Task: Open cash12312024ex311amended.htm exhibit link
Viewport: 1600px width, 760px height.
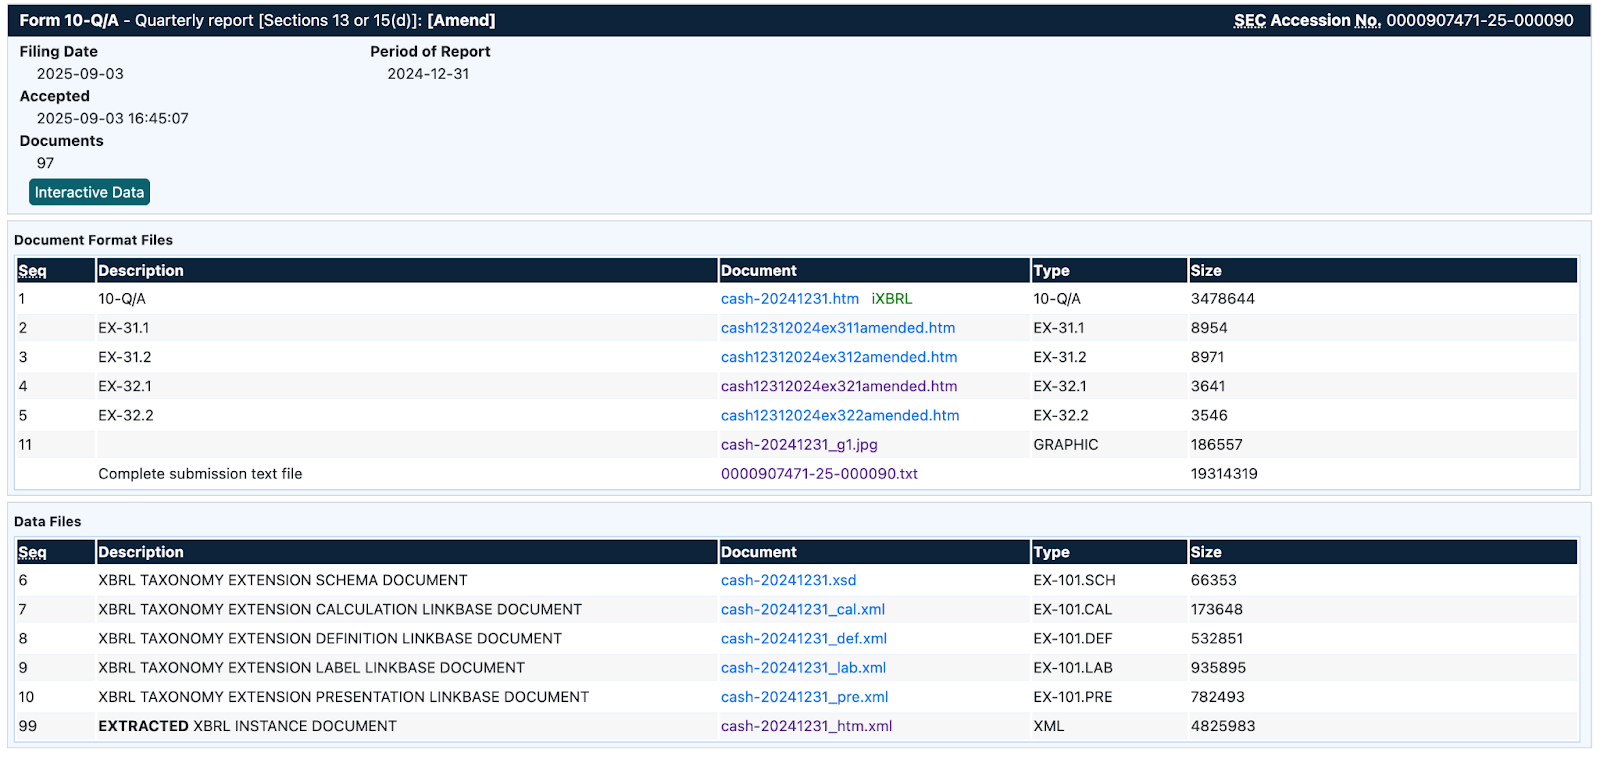Action: pos(837,328)
